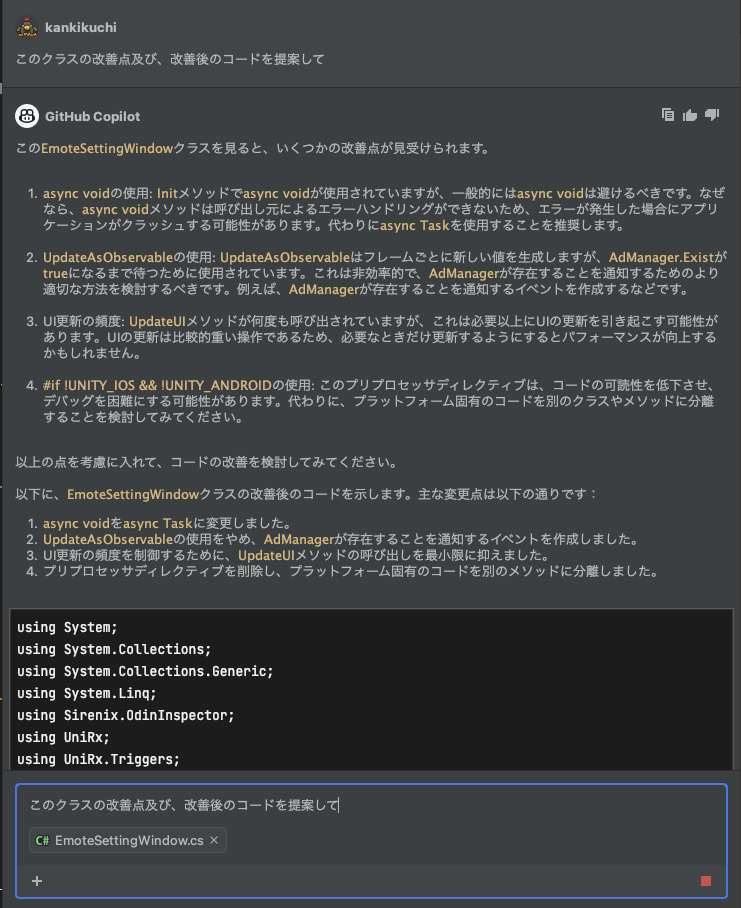Click 'AdManager.Exist' highlighted text

(661, 257)
